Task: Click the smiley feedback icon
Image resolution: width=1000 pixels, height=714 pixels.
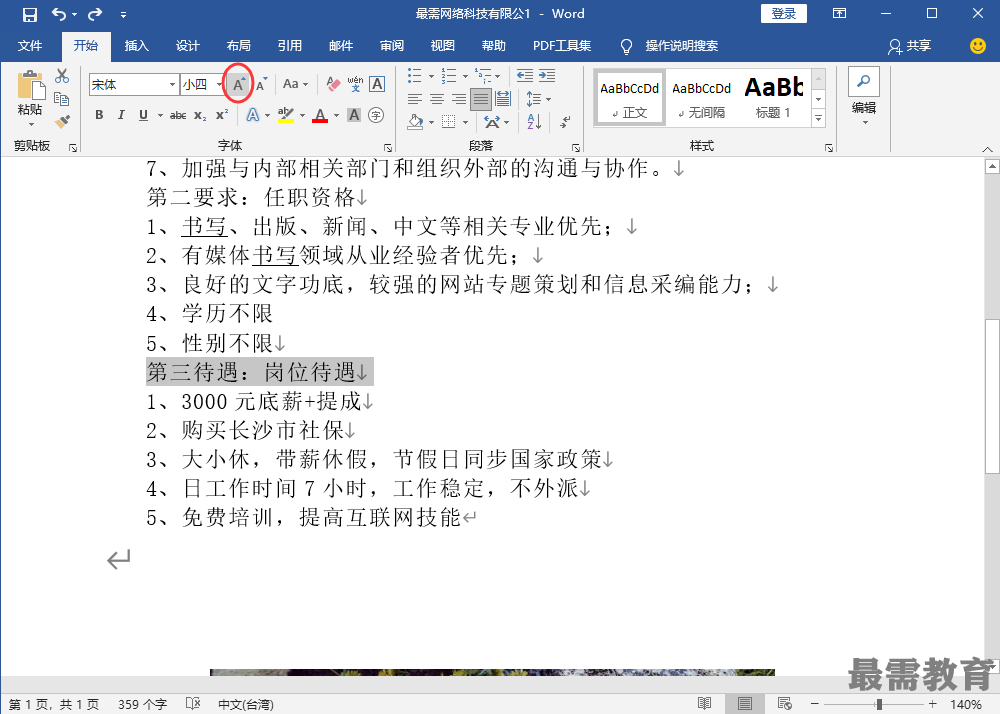Action: coord(978,46)
